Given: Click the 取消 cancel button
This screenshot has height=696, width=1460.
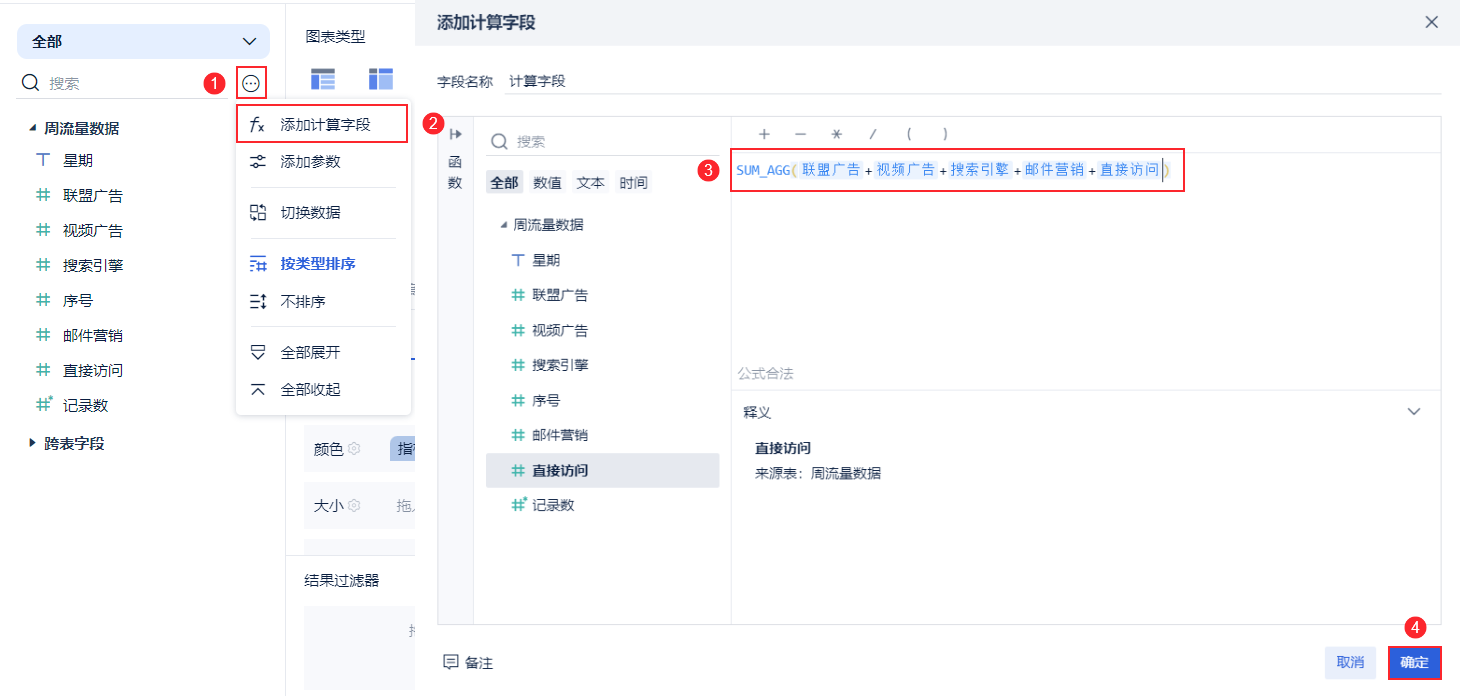Looking at the screenshot, I should pyautogui.click(x=1350, y=662).
